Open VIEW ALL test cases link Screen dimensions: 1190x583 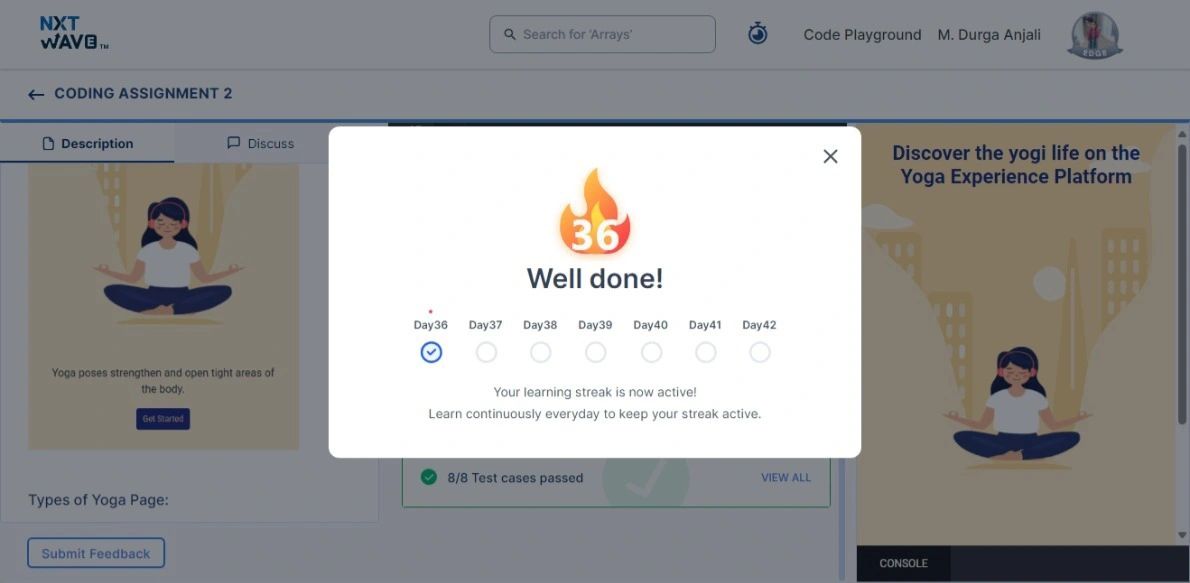coord(785,477)
